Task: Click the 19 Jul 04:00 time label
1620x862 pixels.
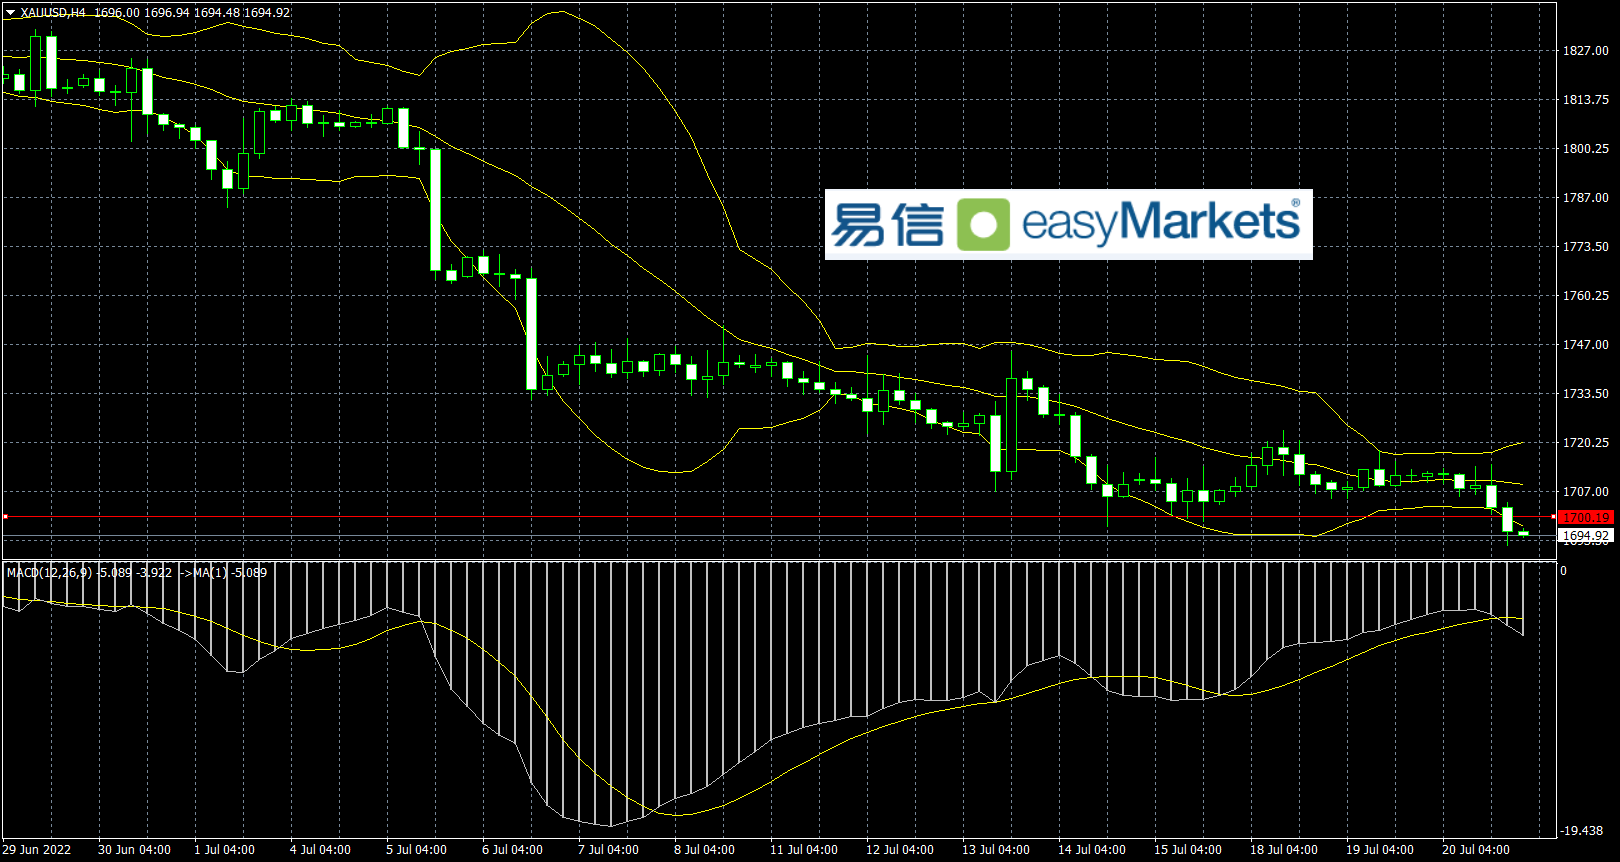Action: click(x=1380, y=850)
